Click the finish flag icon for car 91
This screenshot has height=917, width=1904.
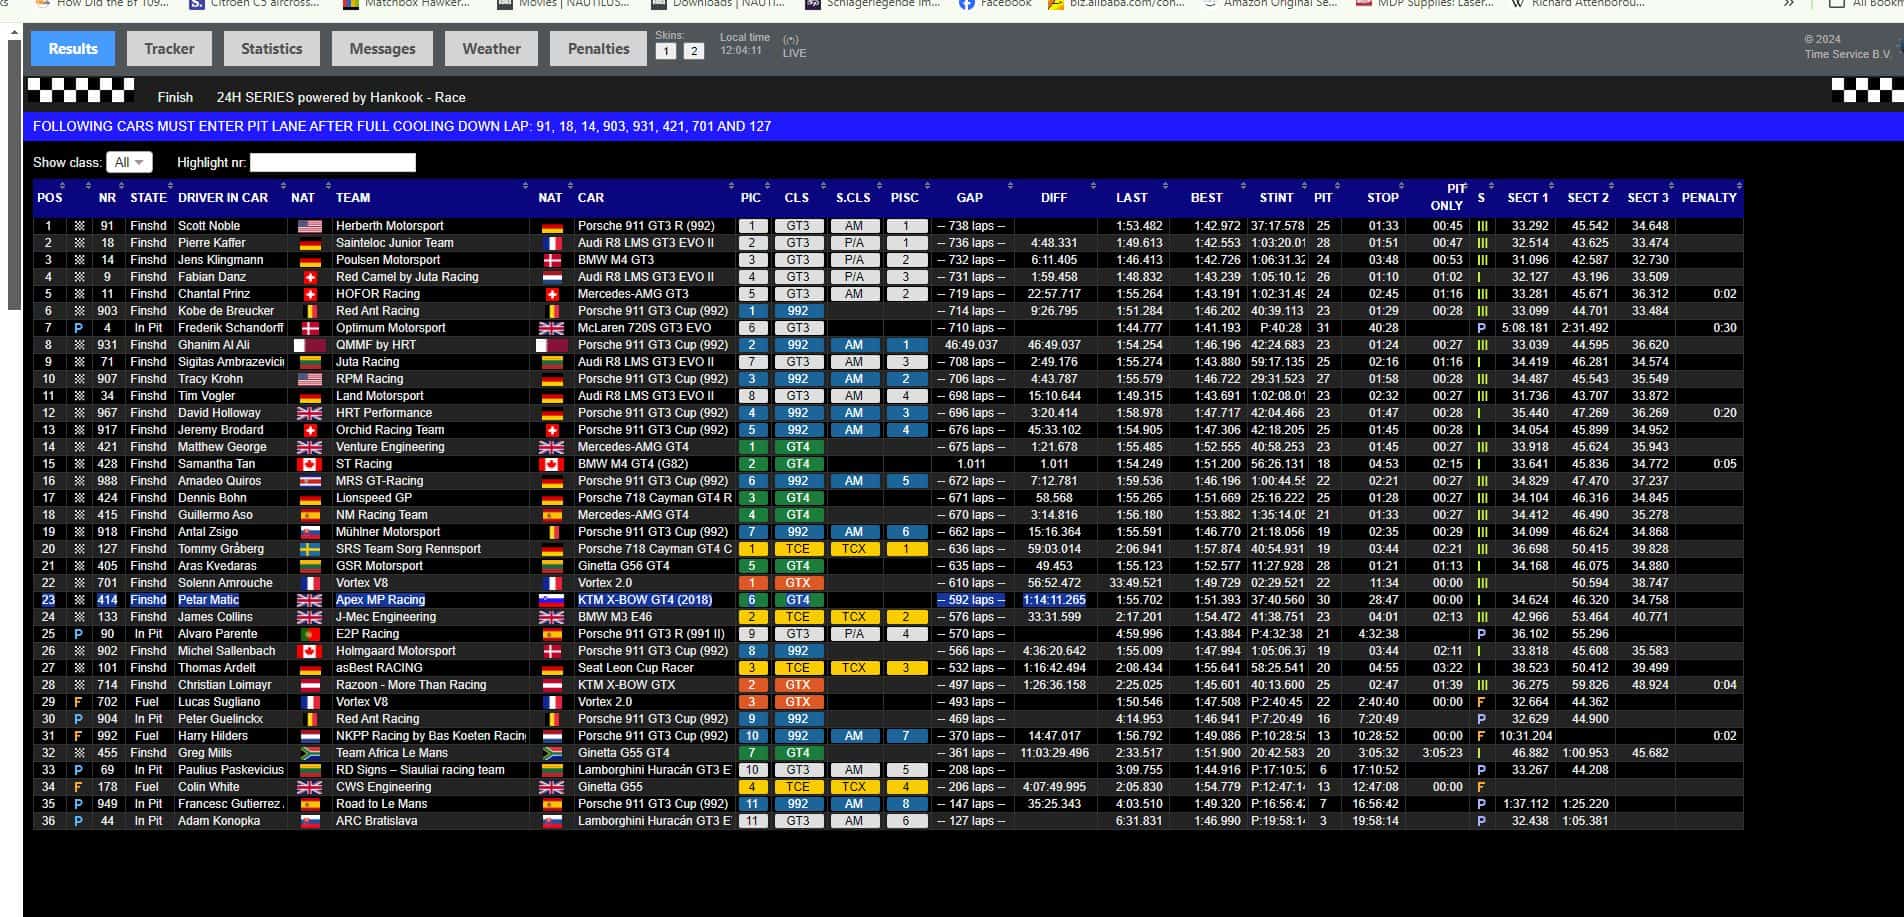coord(78,226)
